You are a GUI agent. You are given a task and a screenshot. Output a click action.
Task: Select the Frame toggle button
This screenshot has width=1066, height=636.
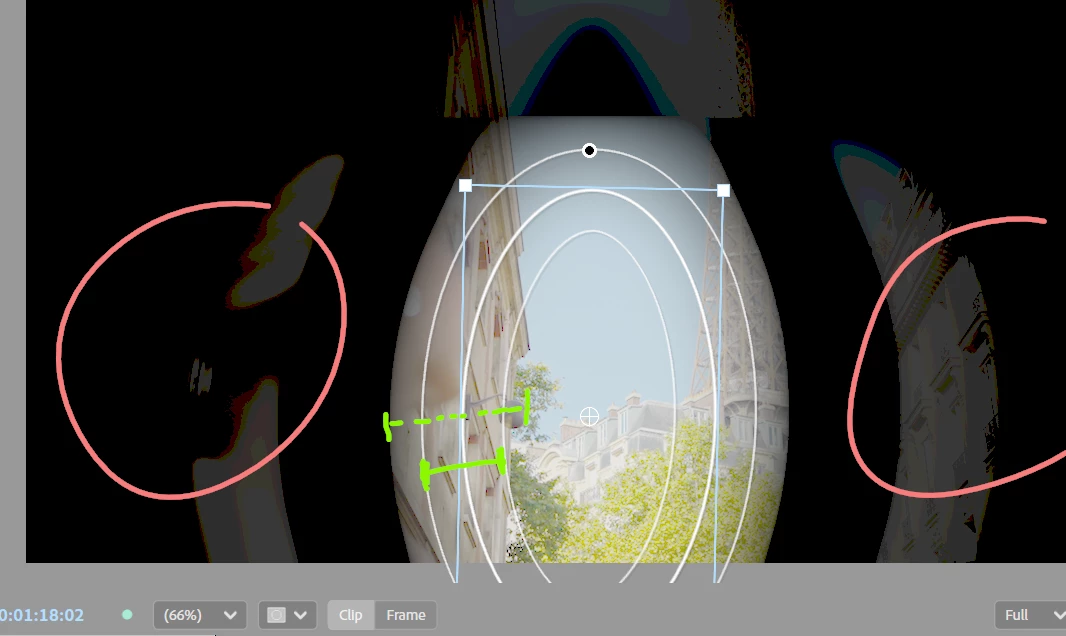(405, 615)
